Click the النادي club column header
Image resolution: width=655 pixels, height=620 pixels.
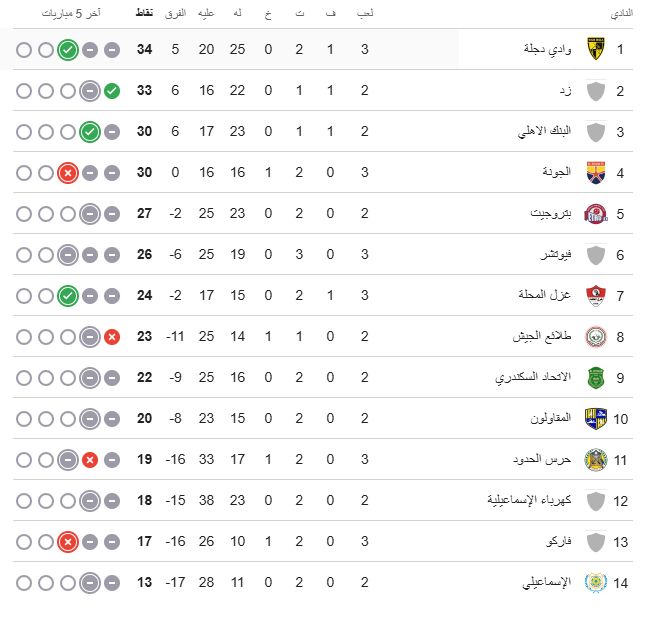pos(621,14)
